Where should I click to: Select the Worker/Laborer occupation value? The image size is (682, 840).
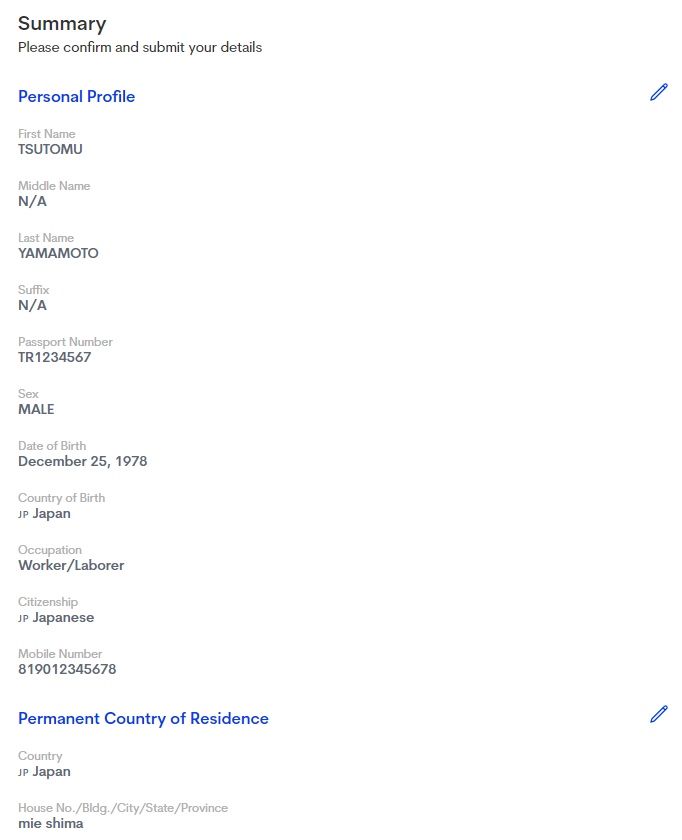click(x=71, y=566)
